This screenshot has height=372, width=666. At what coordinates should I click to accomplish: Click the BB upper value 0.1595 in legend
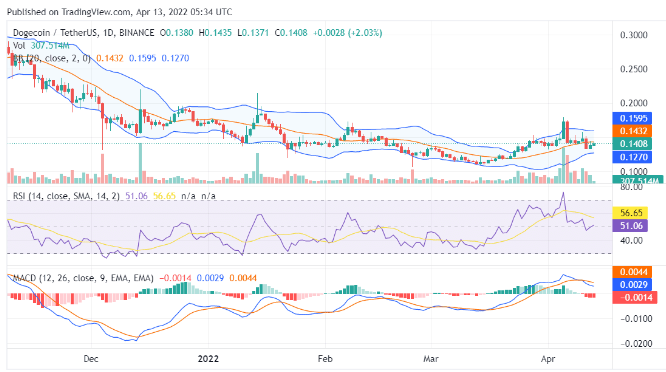click(x=142, y=58)
